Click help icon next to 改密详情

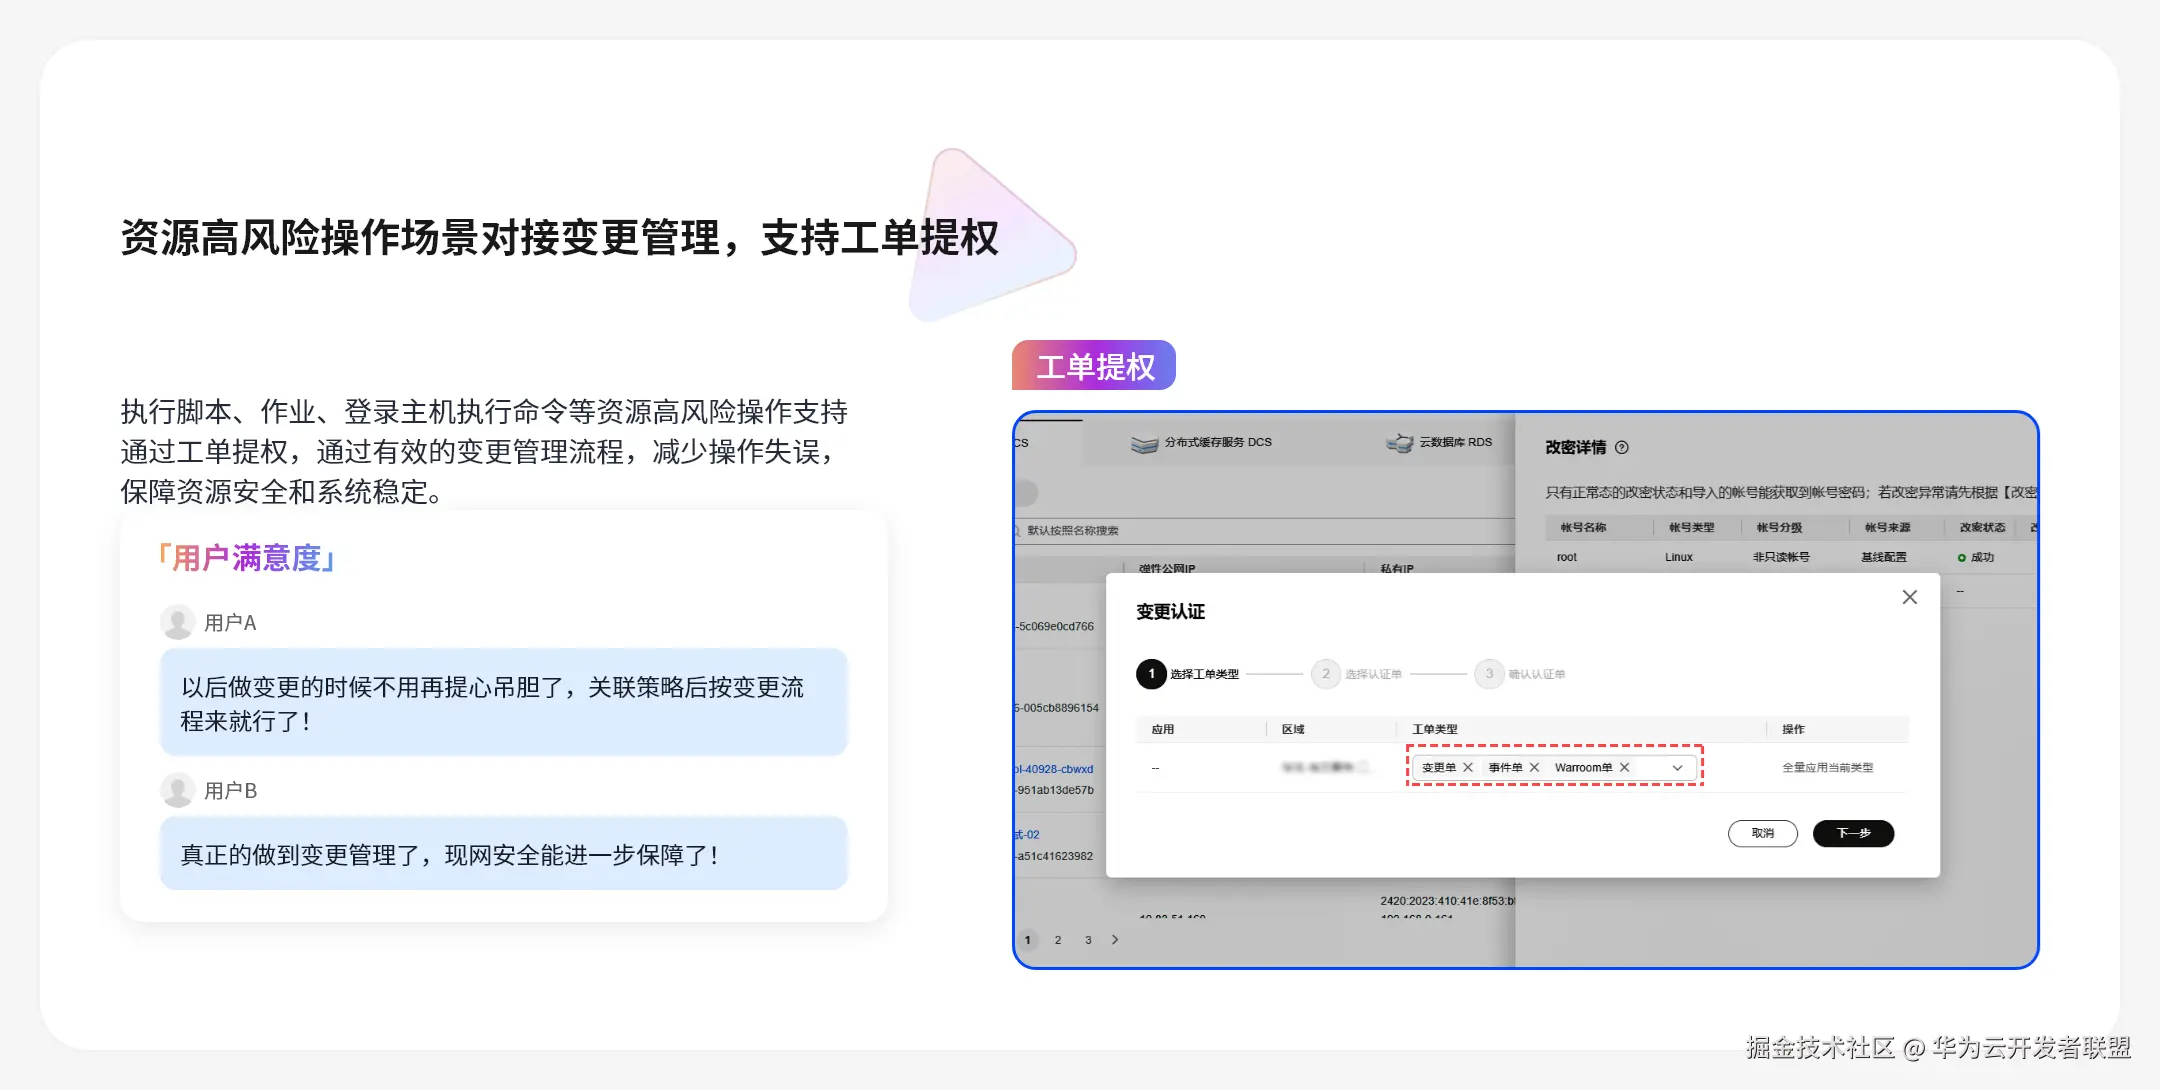click(1622, 447)
